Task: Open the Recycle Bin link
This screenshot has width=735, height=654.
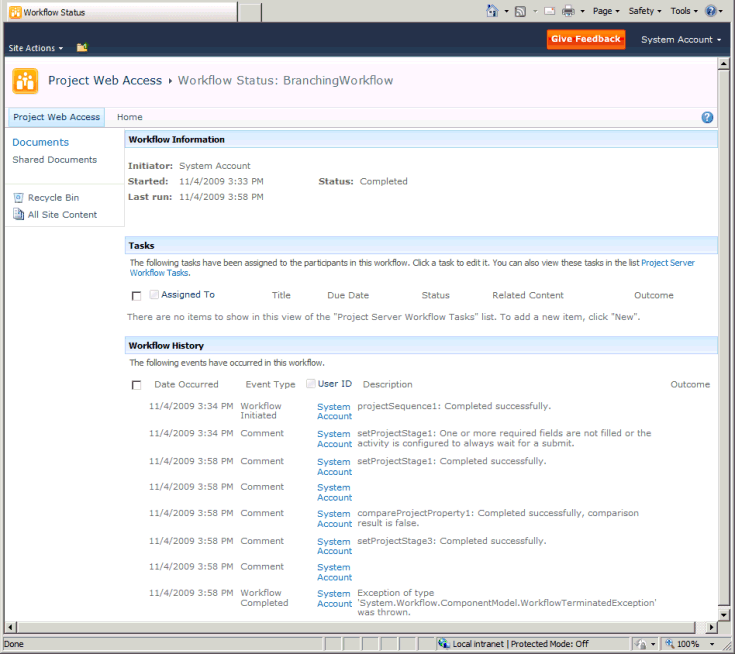Action: (x=53, y=198)
